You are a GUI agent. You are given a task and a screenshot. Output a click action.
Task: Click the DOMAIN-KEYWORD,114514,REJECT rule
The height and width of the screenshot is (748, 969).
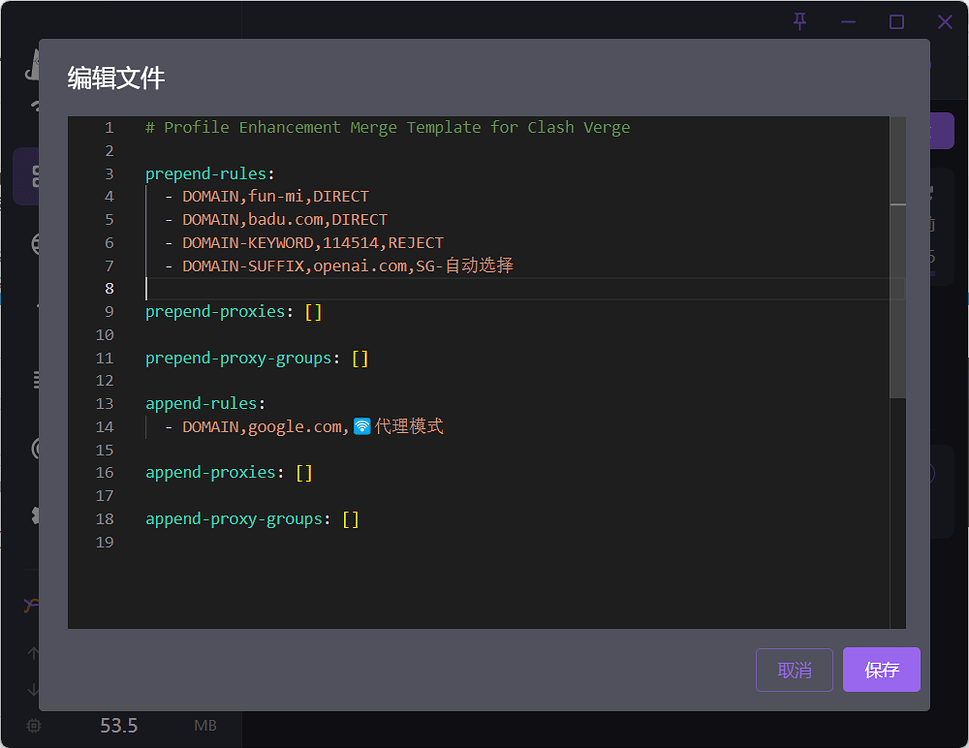pos(313,242)
